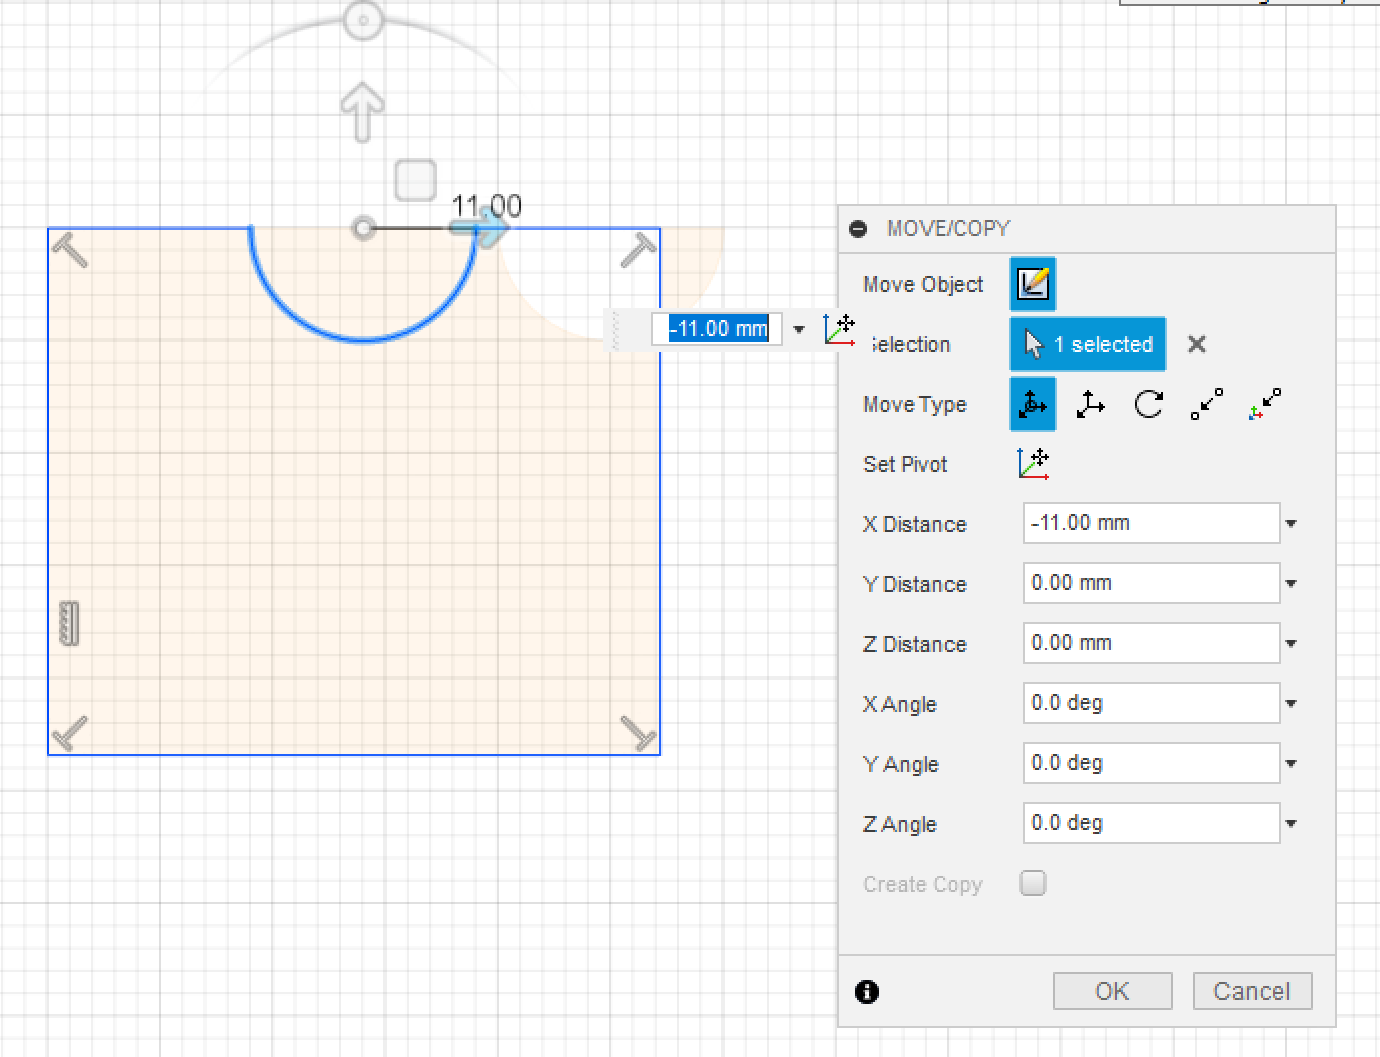The image size is (1380, 1057).
Task: Collapse the MOVE/COPY dialog header
Action: pyautogui.click(x=858, y=228)
